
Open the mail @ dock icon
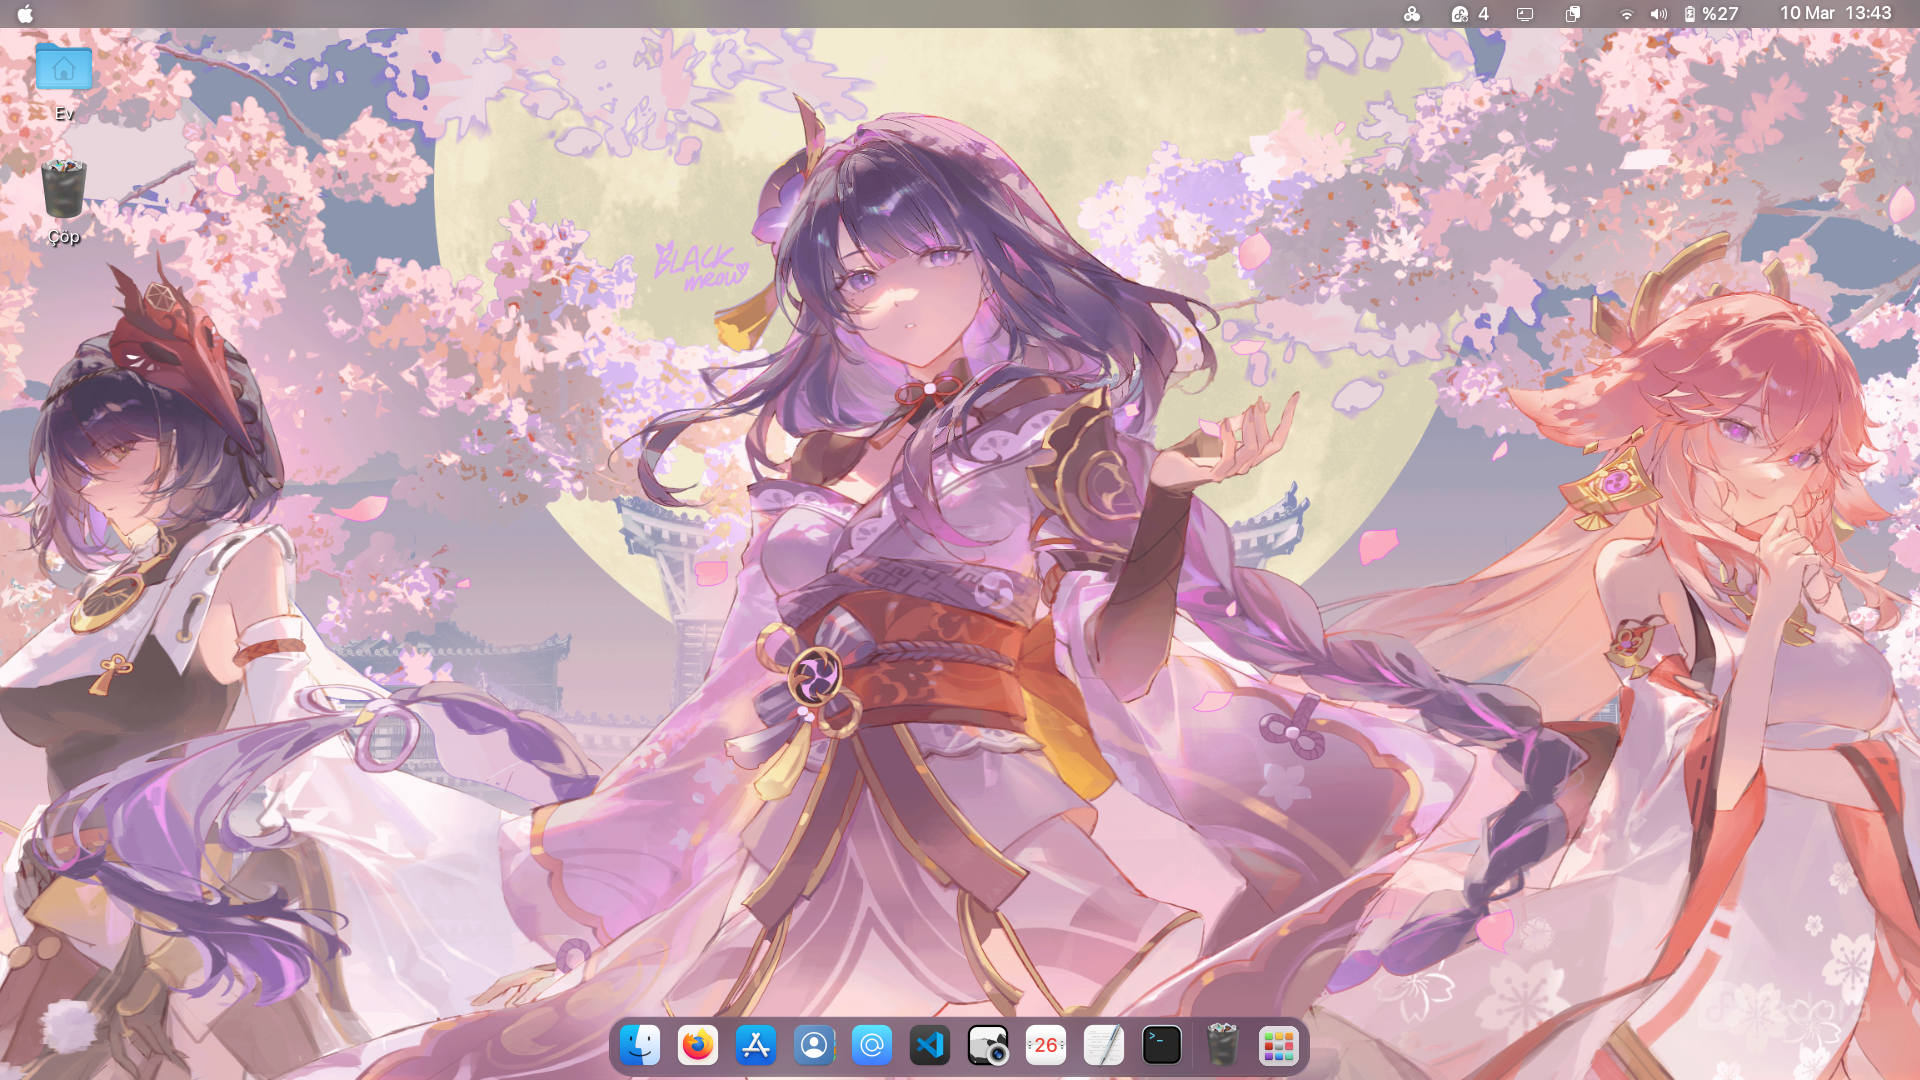pyautogui.click(x=872, y=1046)
